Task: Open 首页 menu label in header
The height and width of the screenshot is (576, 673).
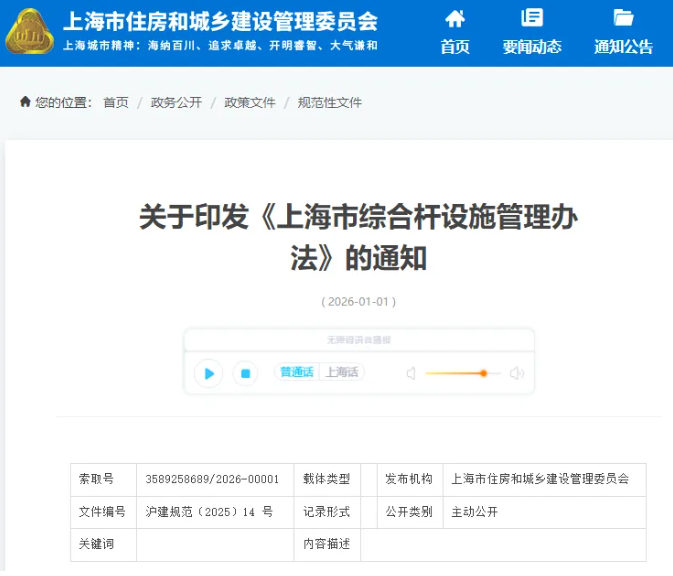Action: (x=455, y=47)
